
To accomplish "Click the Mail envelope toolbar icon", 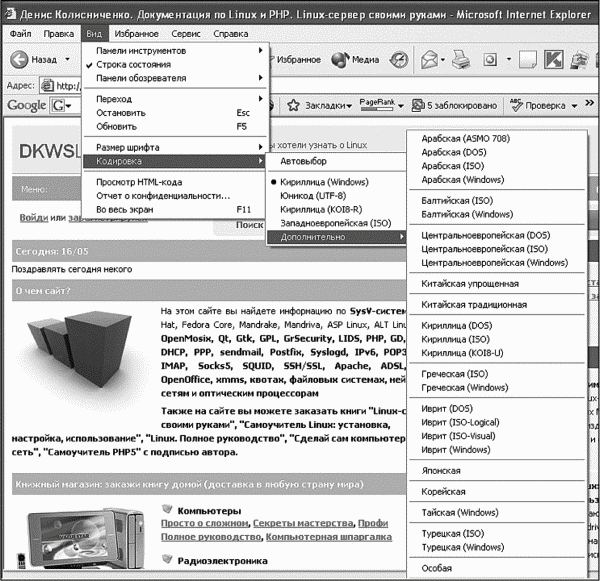I will tap(429, 60).
